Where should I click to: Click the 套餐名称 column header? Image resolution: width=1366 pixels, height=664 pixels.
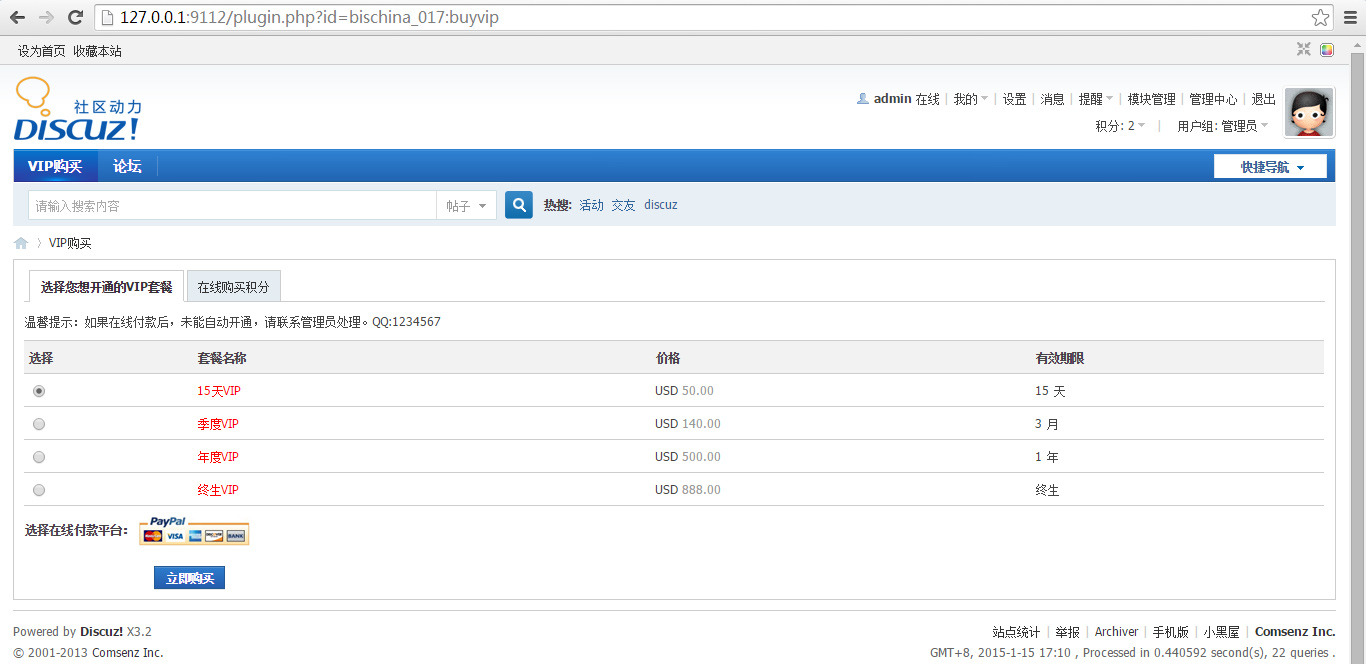tap(222, 358)
